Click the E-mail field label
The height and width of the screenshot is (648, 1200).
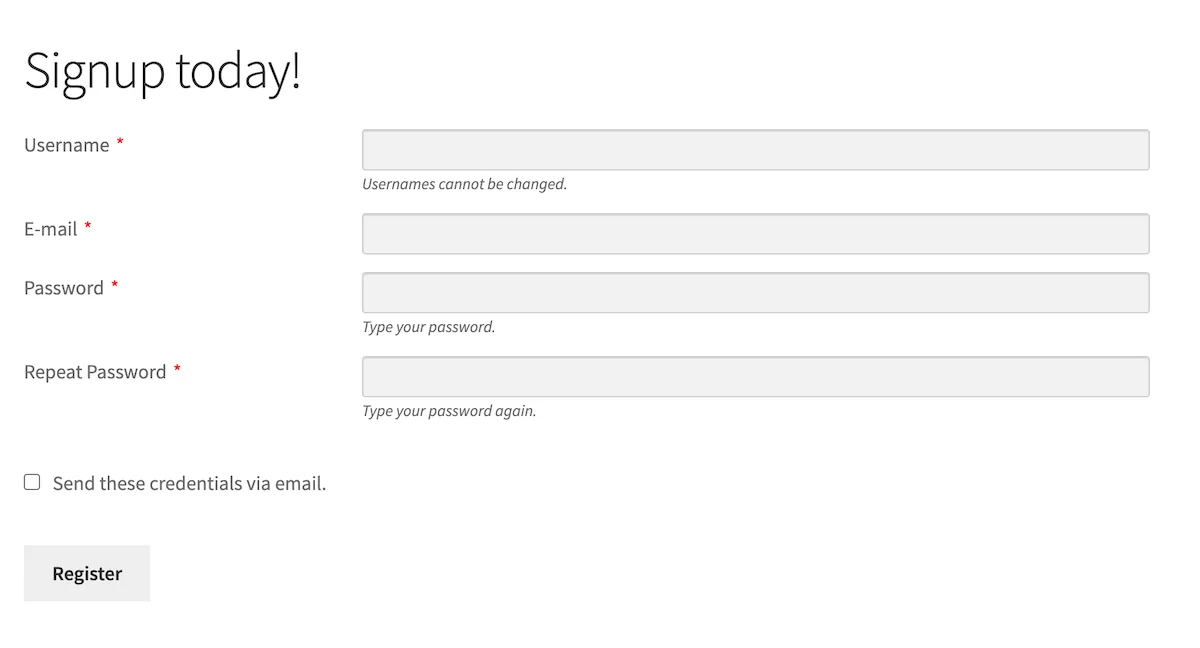(x=50, y=229)
